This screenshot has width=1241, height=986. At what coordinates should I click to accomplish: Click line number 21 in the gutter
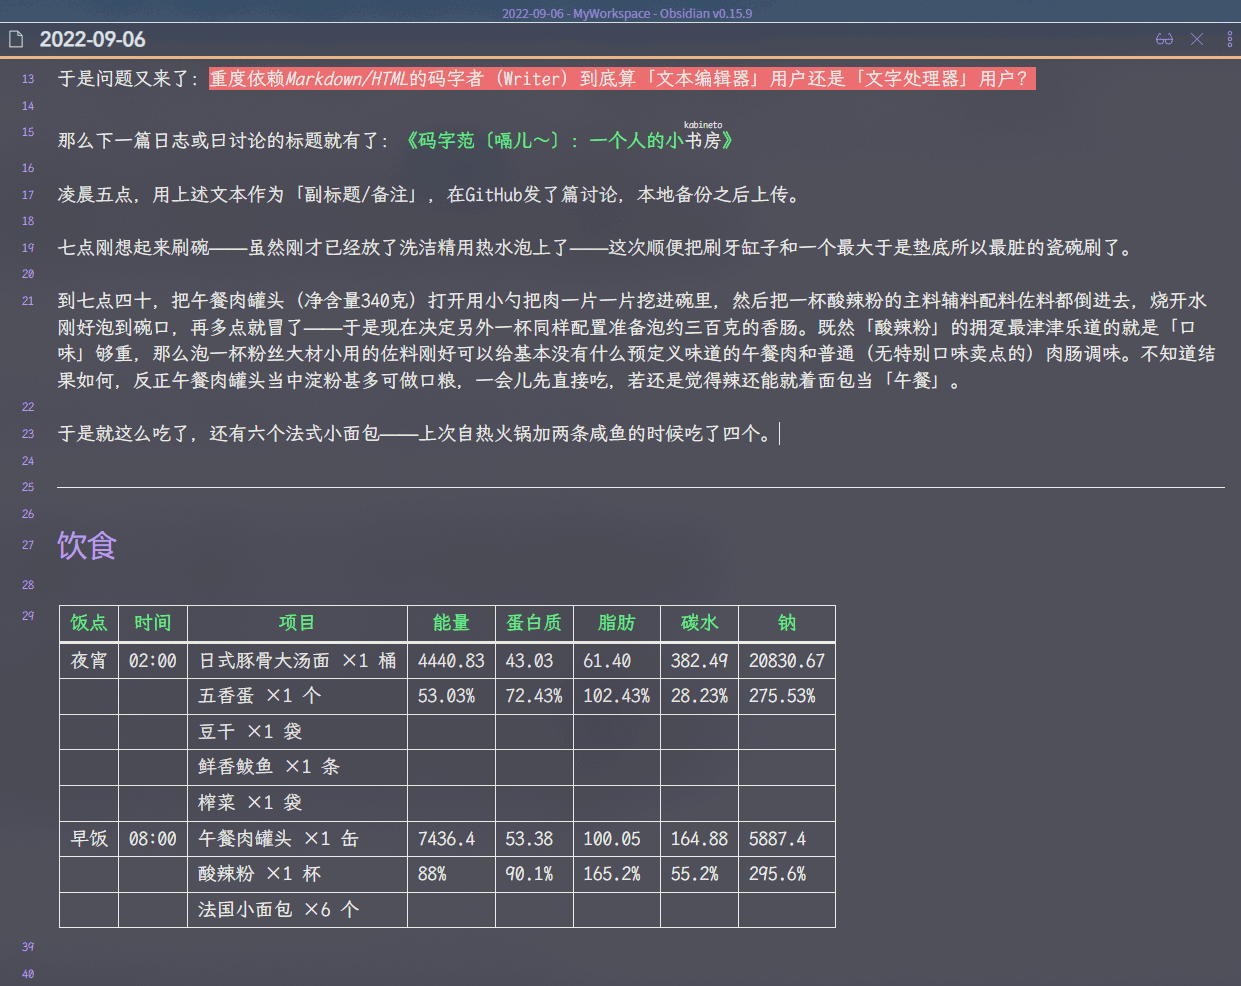click(x=27, y=299)
